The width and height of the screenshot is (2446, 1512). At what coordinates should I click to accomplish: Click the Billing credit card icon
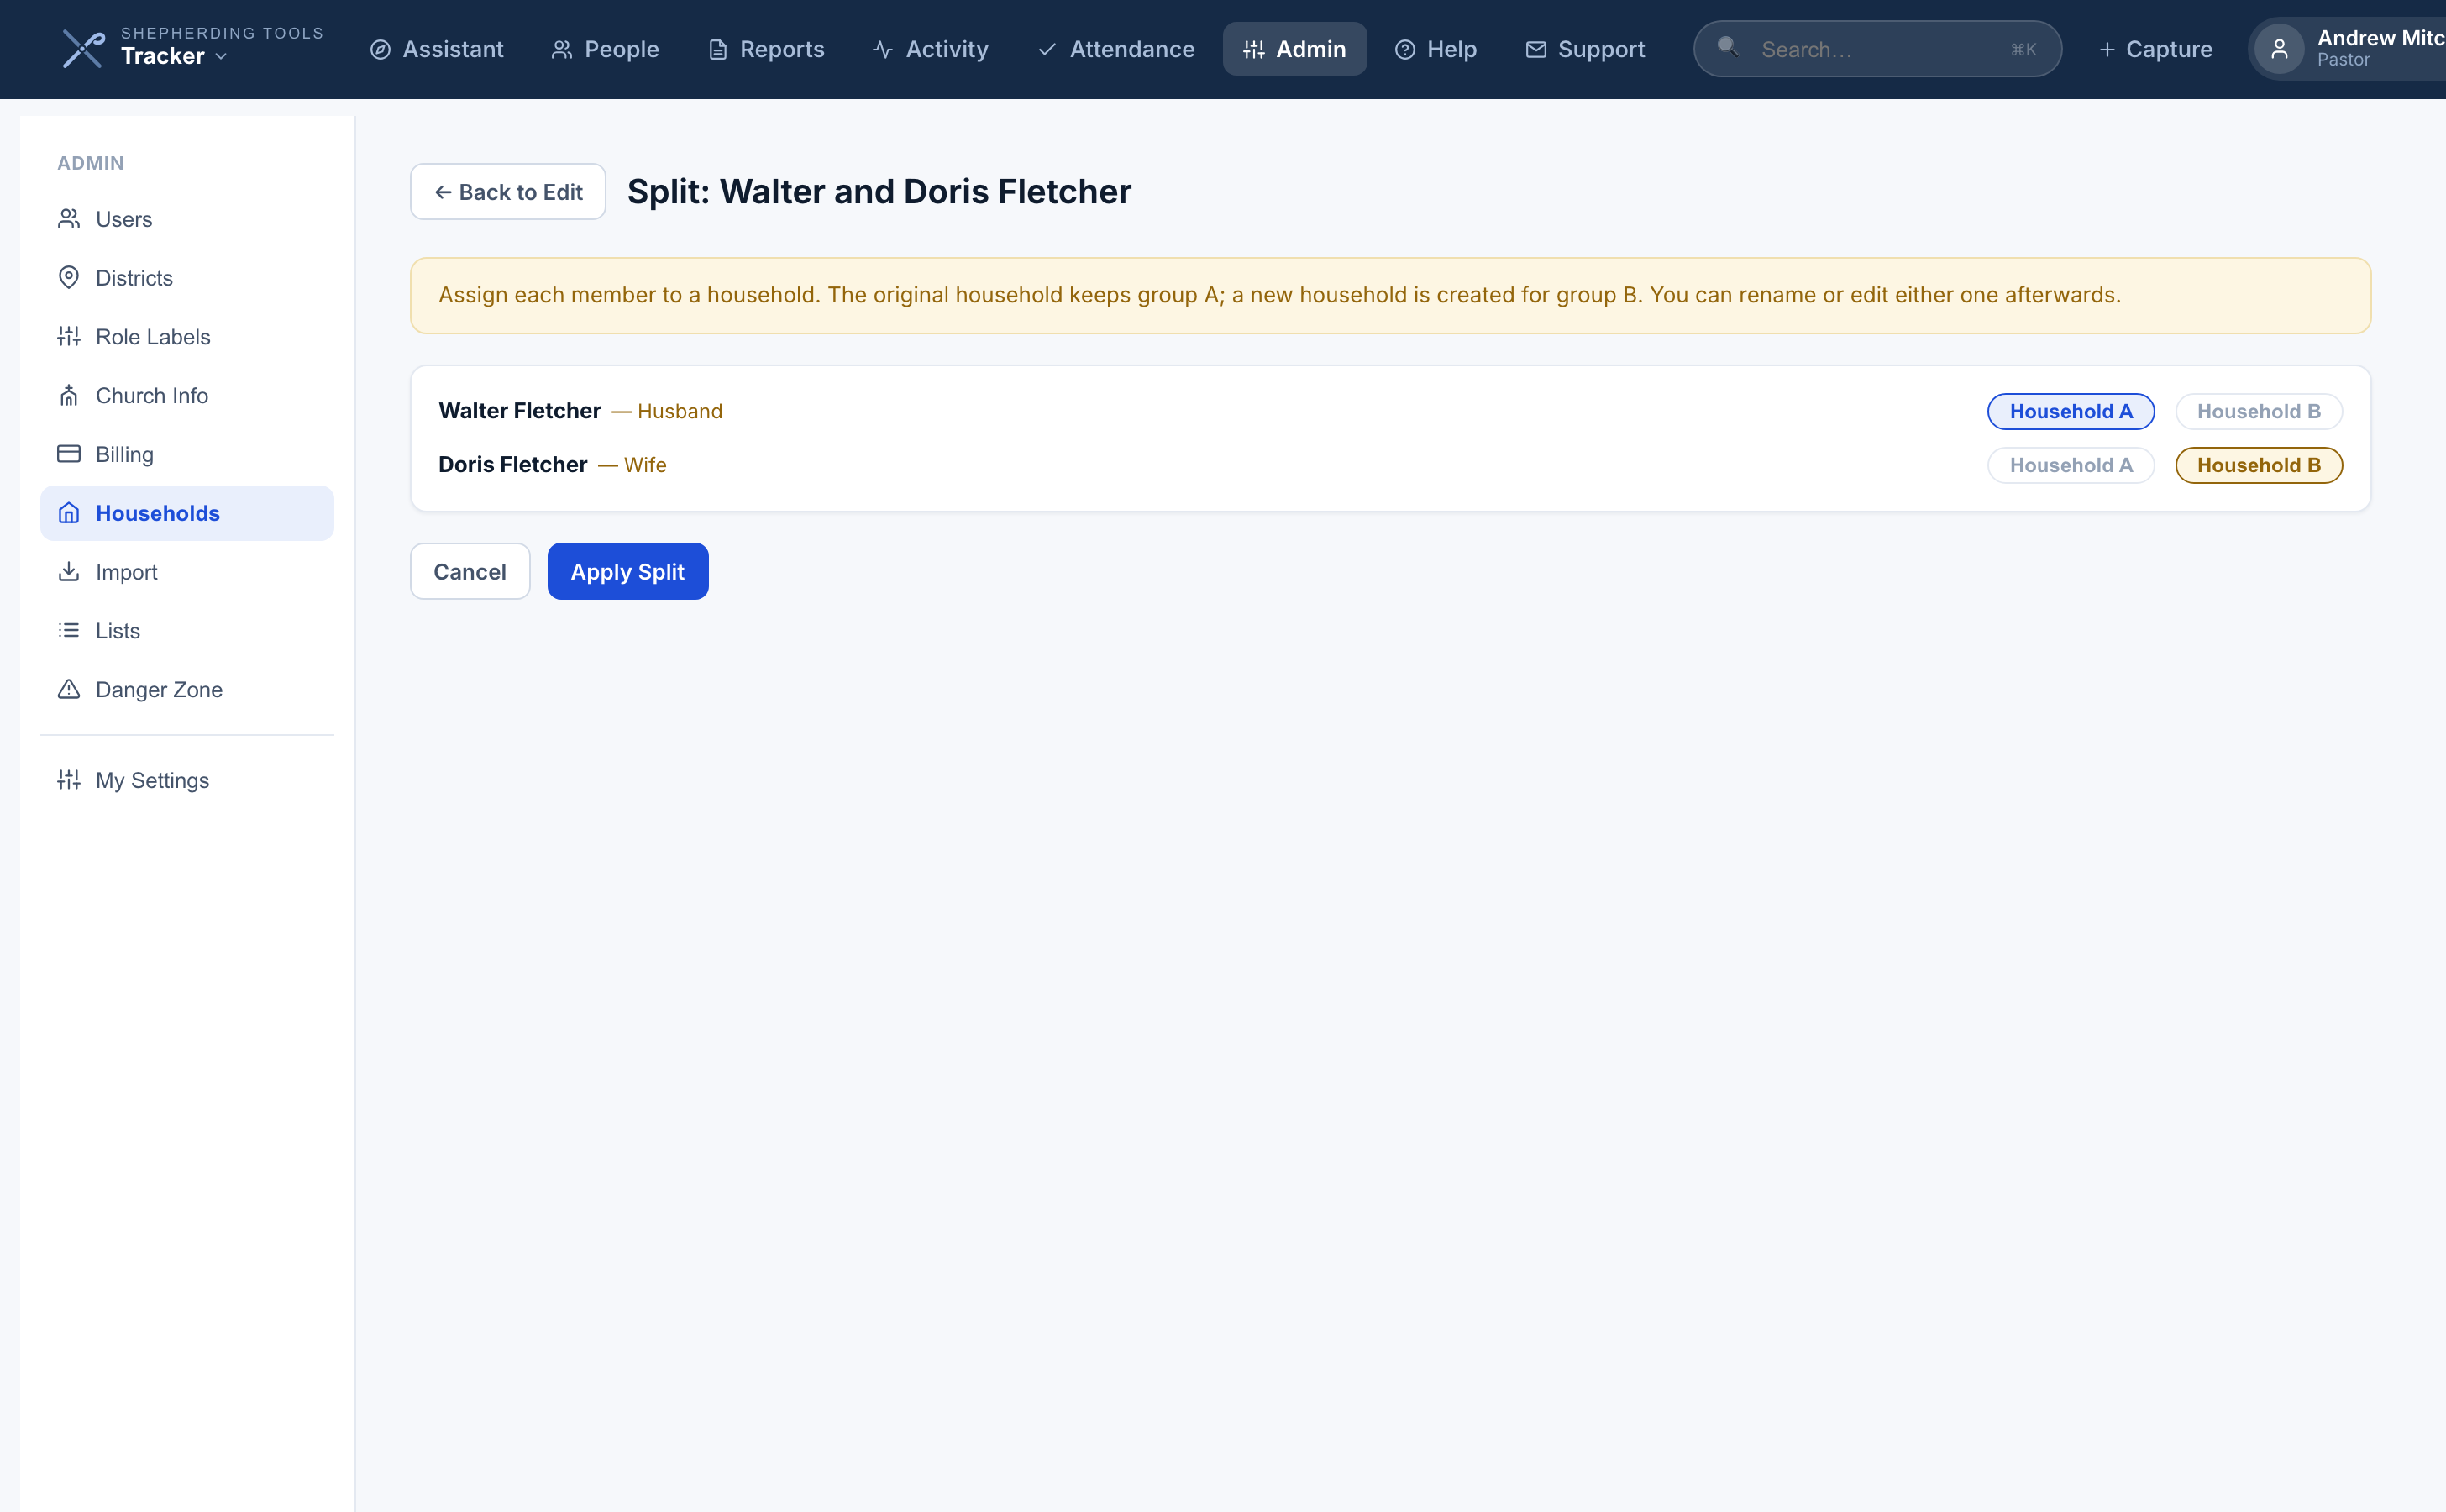69,454
